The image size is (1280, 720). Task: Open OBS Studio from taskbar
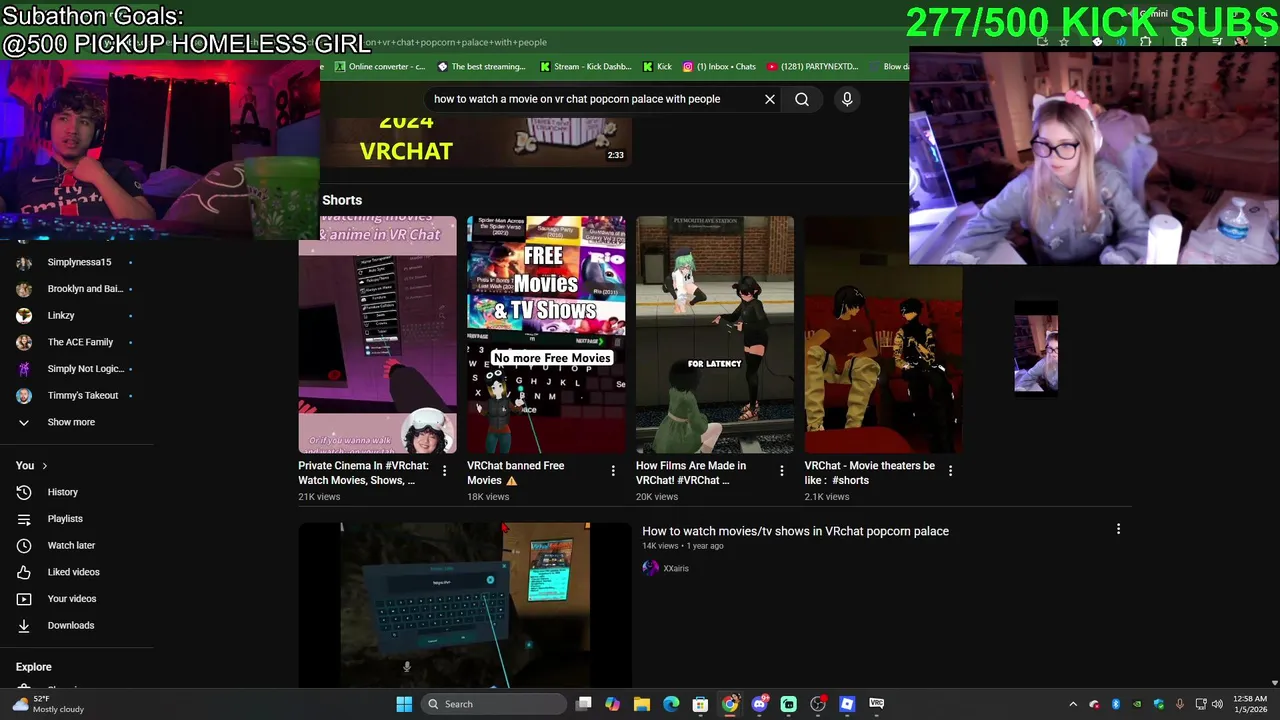pyautogui.click(x=818, y=704)
